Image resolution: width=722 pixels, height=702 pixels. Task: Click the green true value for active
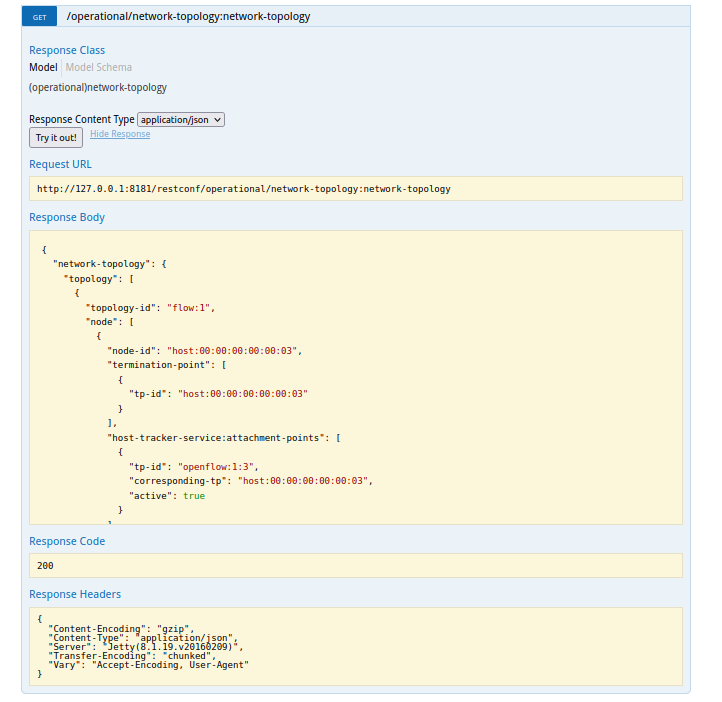(194, 495)
